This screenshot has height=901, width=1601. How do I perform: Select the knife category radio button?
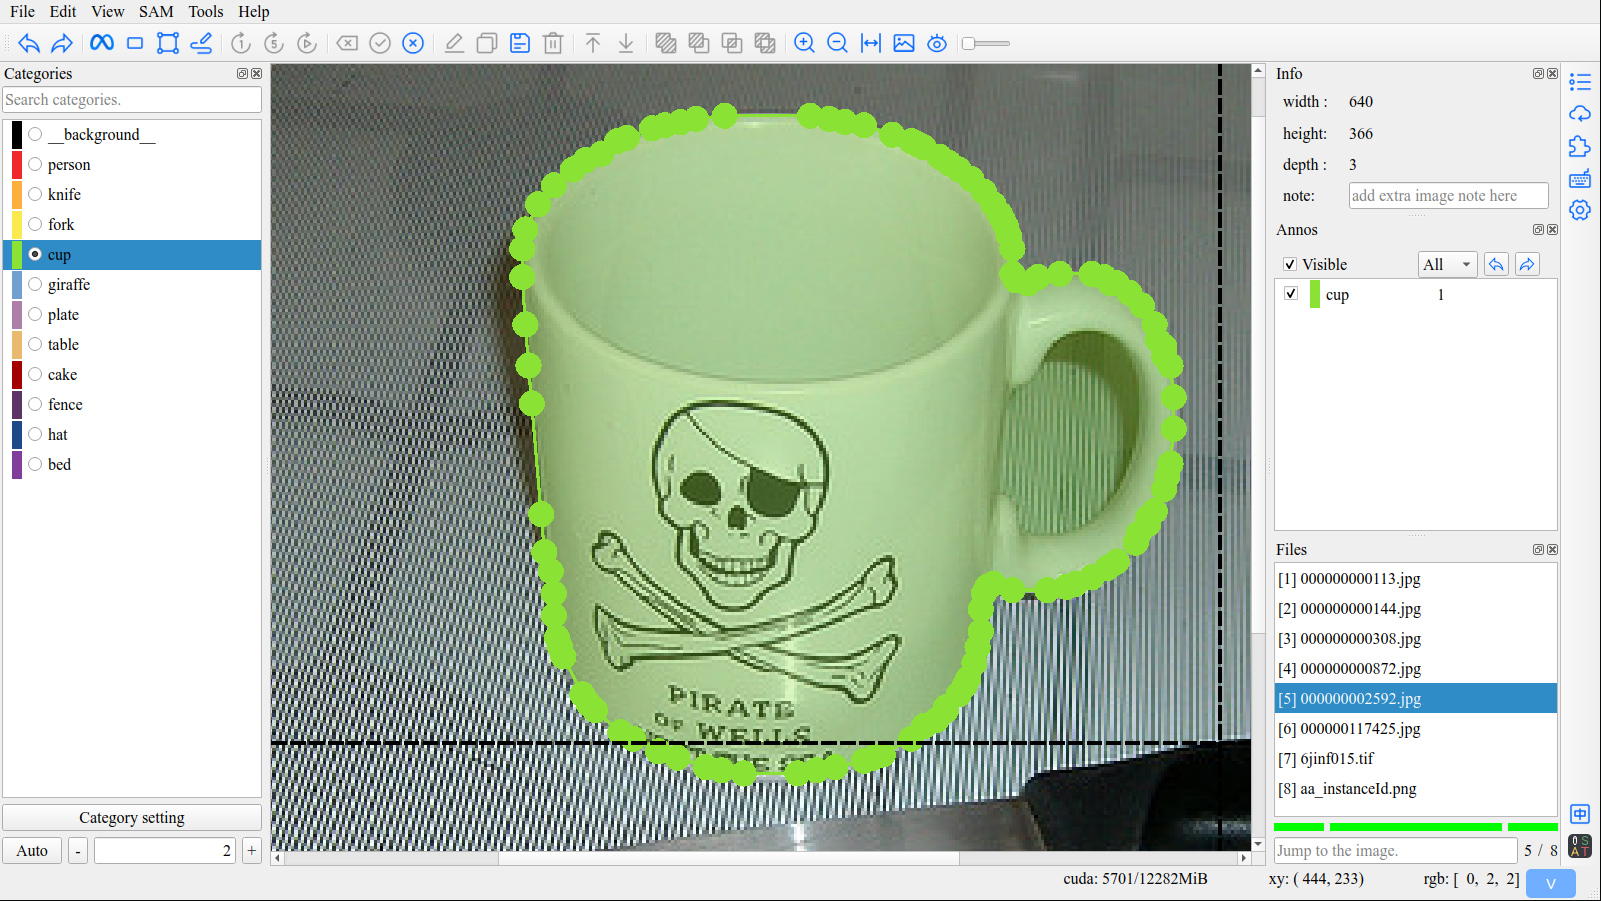tap(35, 194)
